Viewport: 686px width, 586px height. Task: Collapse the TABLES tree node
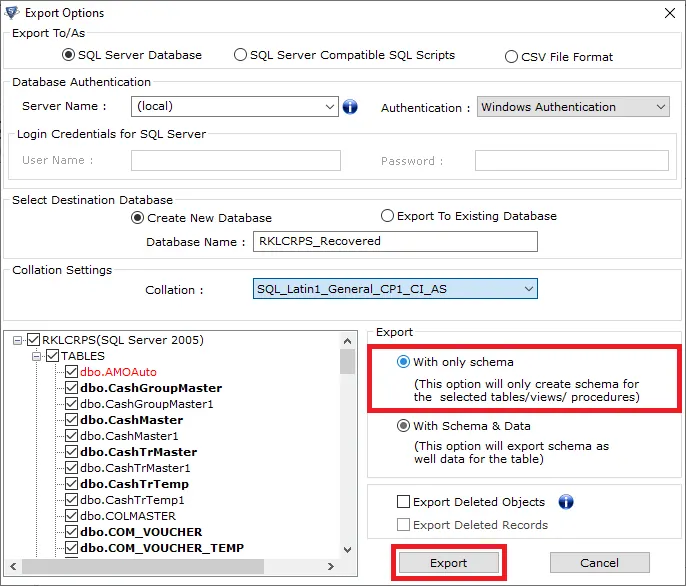[37, 356]
